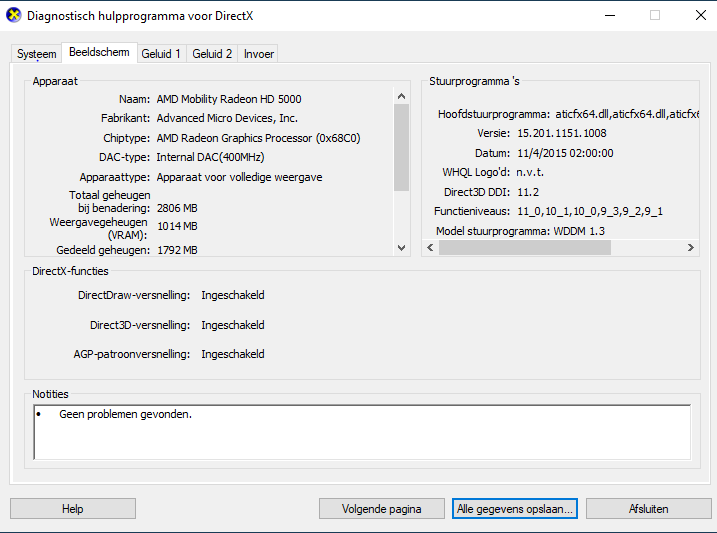The width and height of the screenshot is (717, 533).
Task: Open the Geluid 1 tab
Action: tap(161, 54)
